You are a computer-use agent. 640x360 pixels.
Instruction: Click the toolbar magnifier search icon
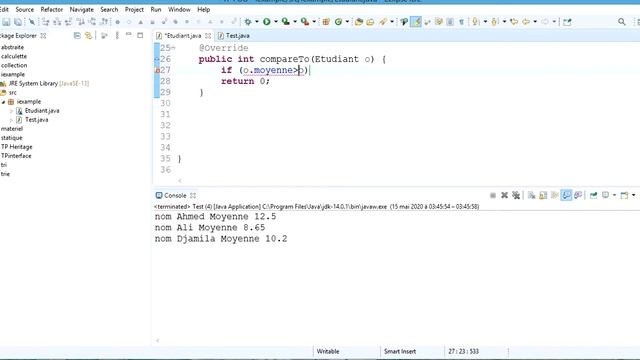622,22
